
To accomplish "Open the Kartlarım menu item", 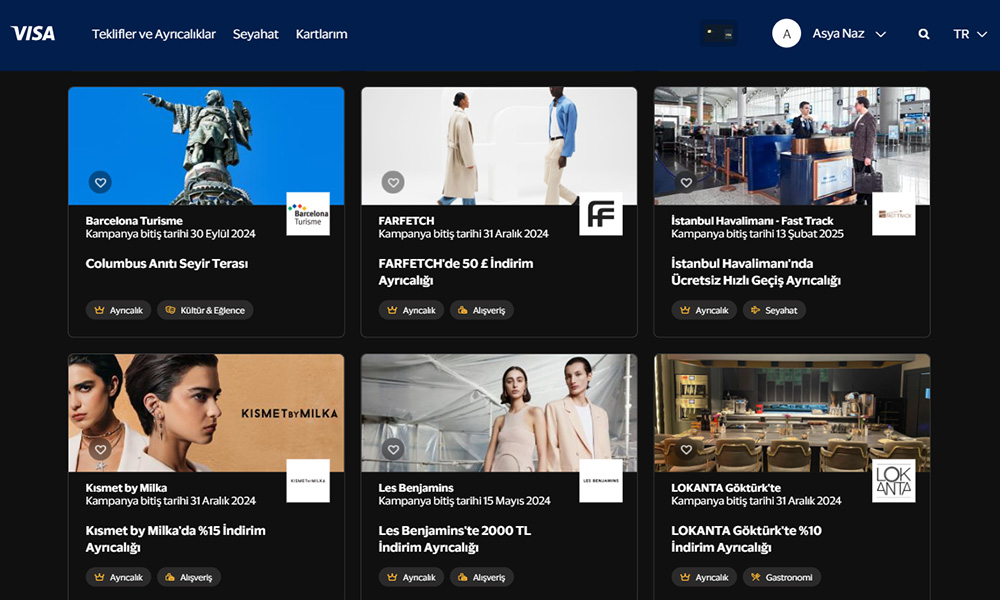I will click(x=321, y=34).
